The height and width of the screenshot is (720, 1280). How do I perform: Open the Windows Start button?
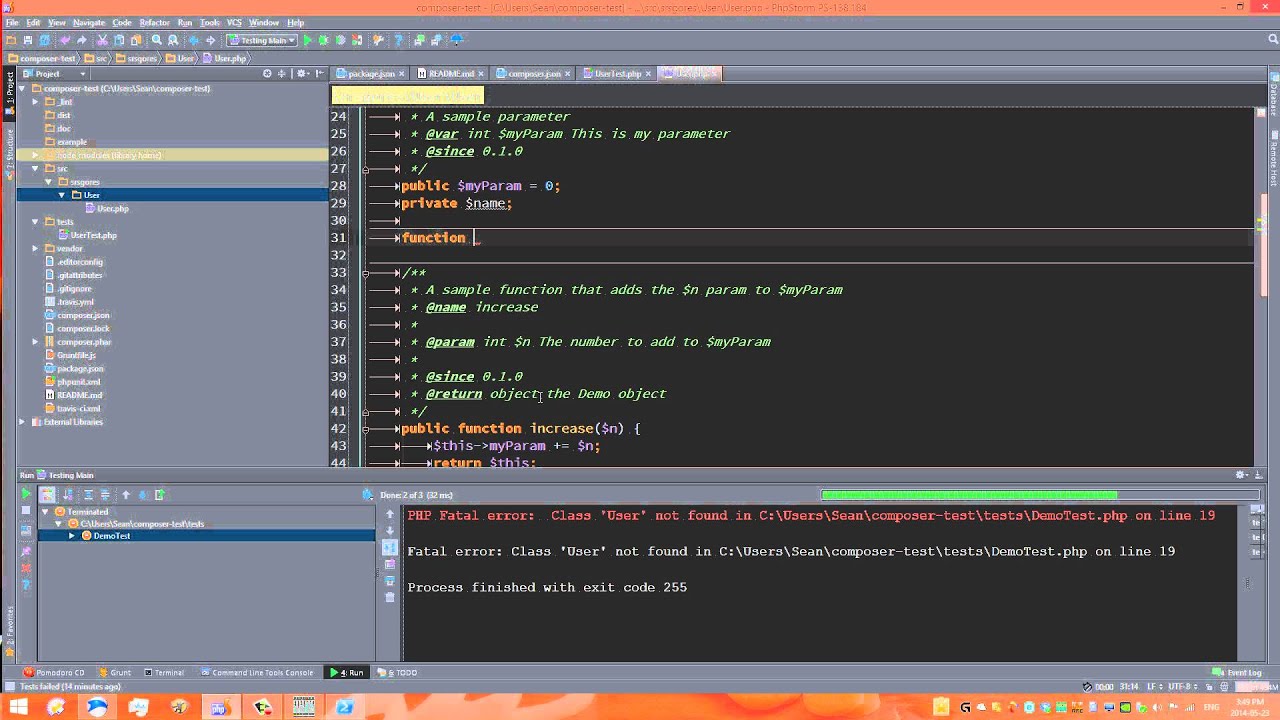18,707
